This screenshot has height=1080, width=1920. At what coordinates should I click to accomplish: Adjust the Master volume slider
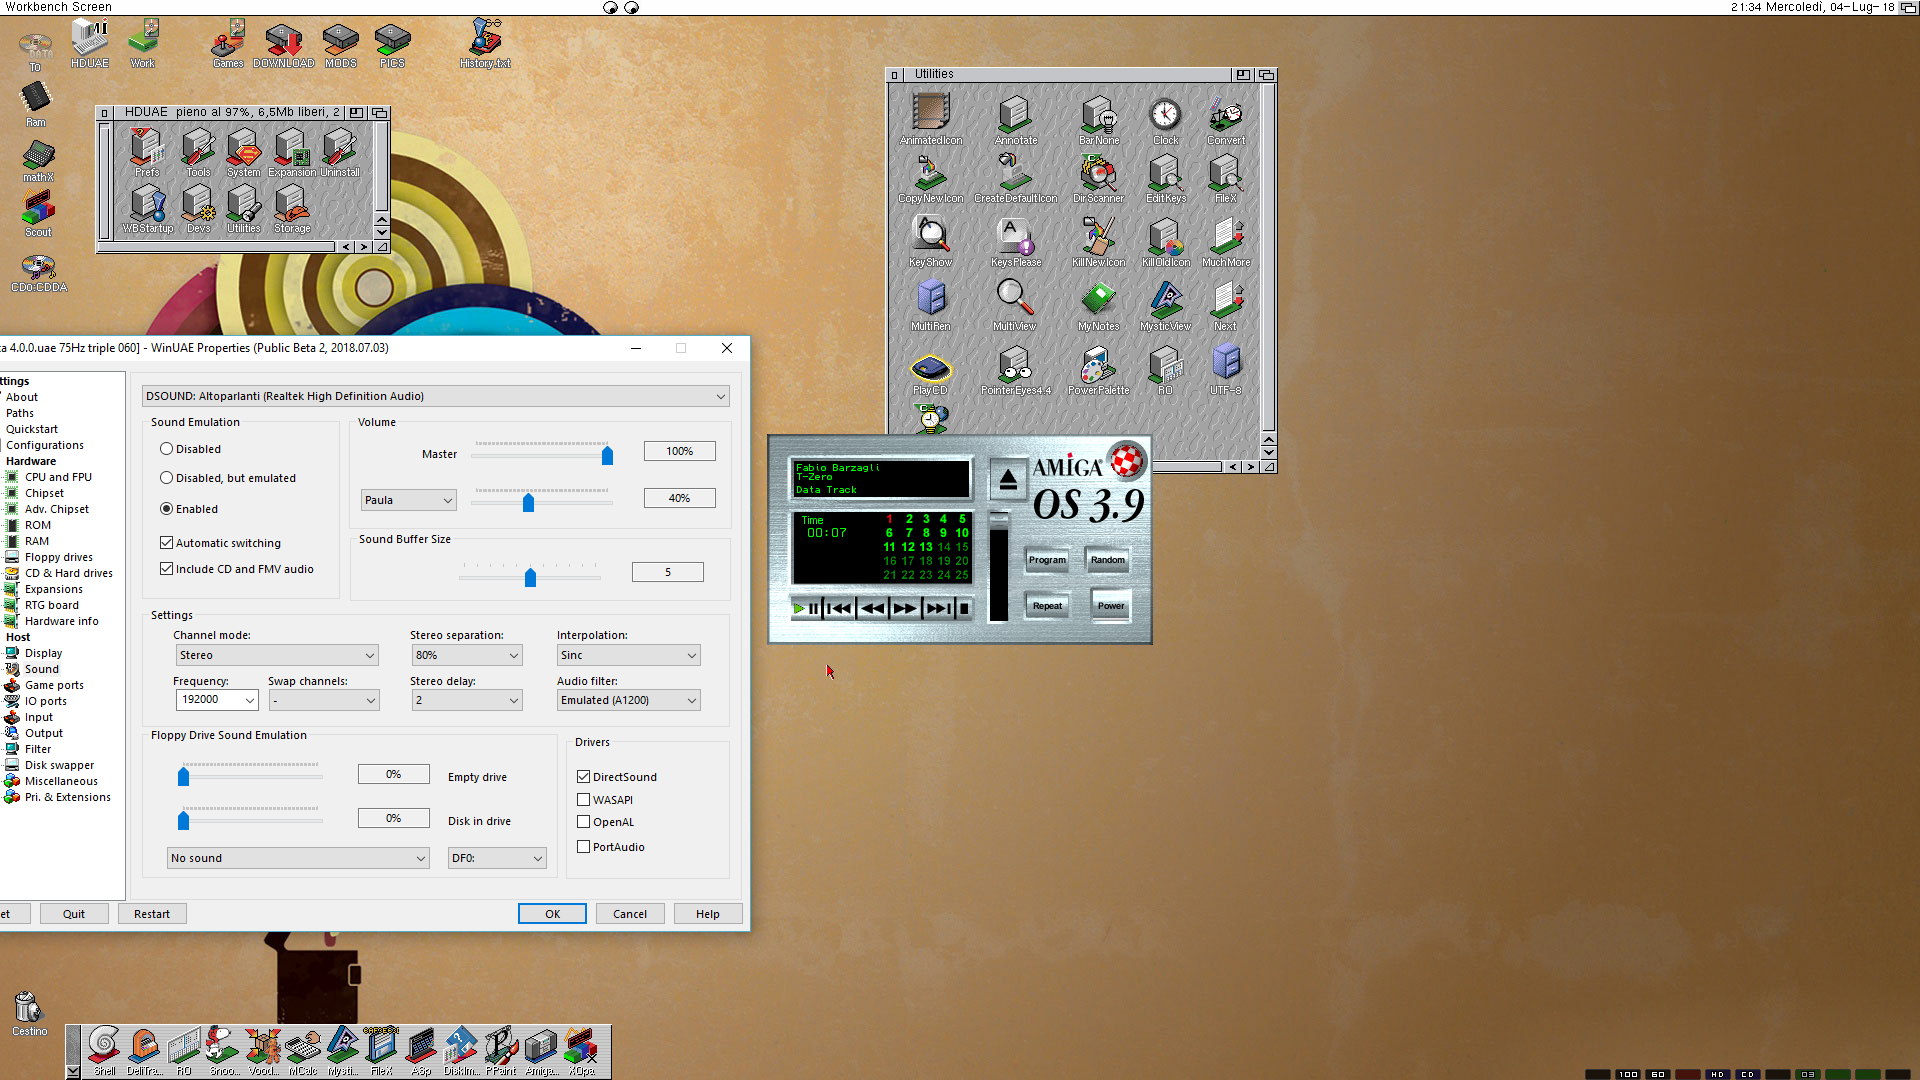pyautogui.click(x=607, y=455)
